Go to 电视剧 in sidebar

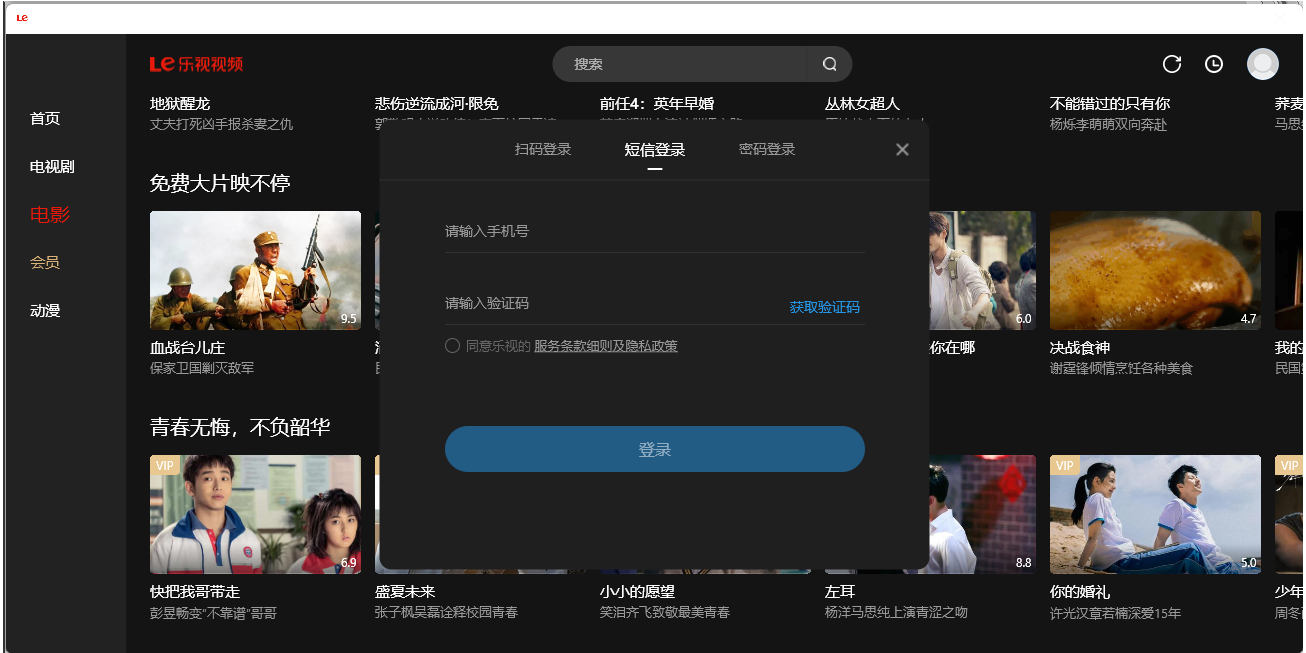click(52, 167)
